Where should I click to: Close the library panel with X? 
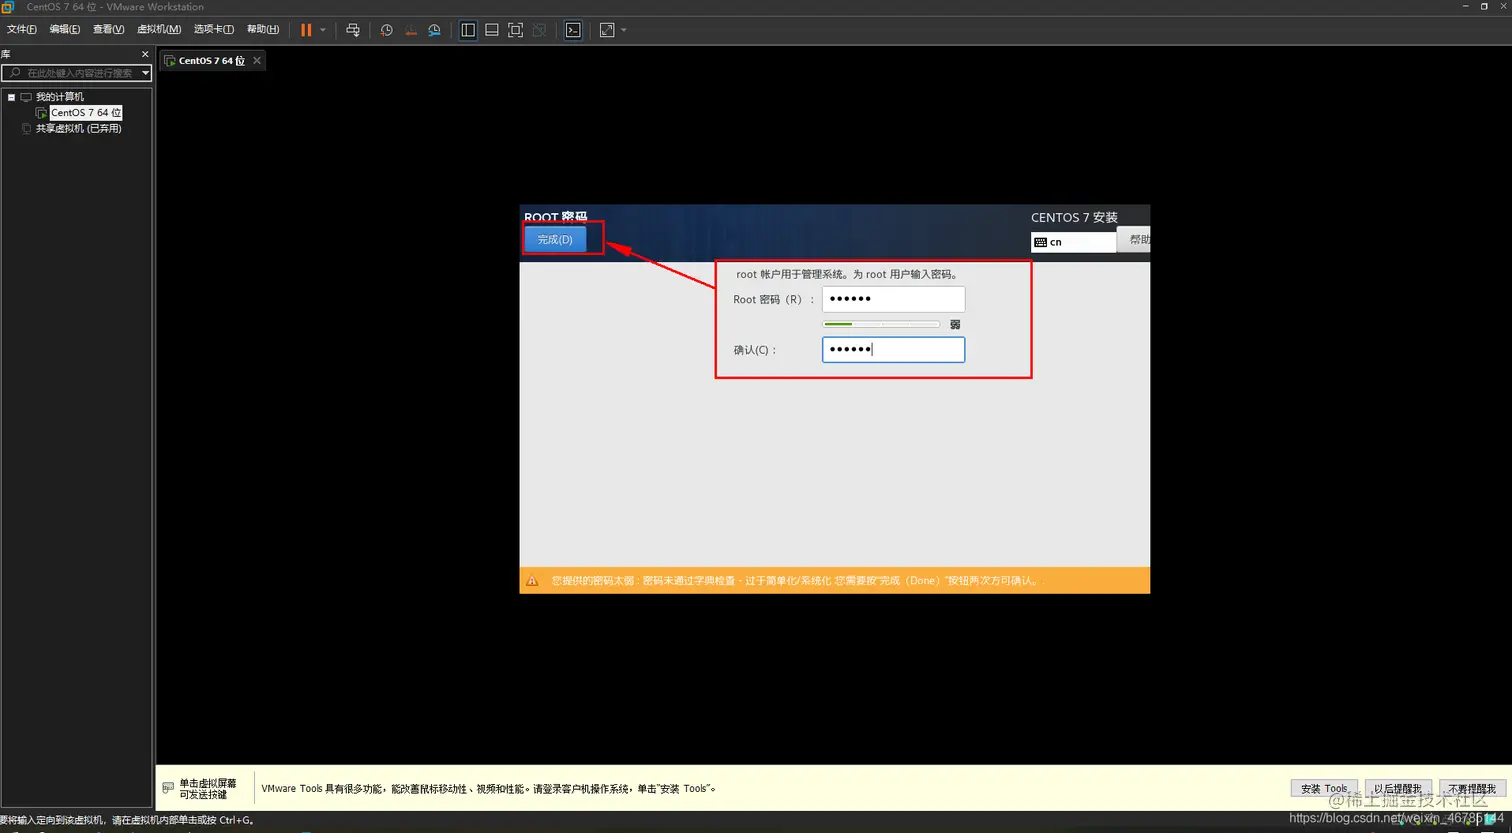pos(145,54)
